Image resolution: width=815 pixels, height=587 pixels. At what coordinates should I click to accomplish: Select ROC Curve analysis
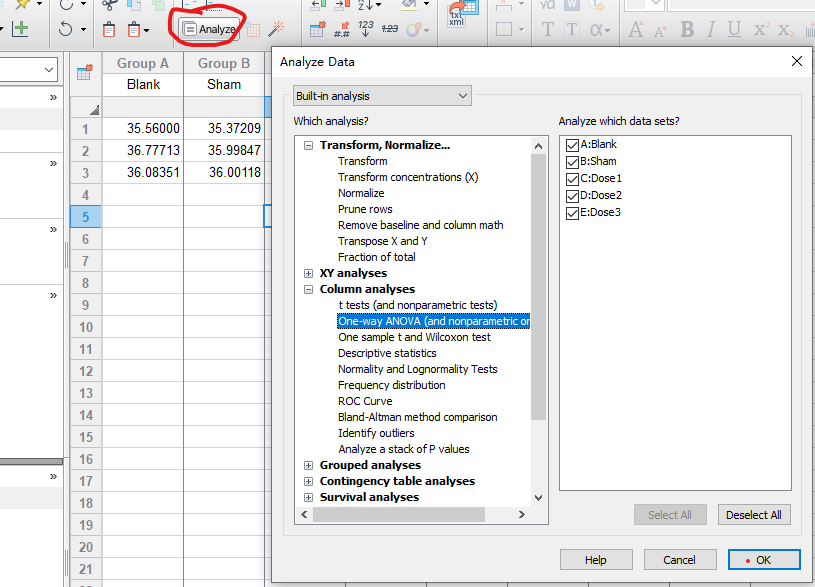tap(365, 401)
